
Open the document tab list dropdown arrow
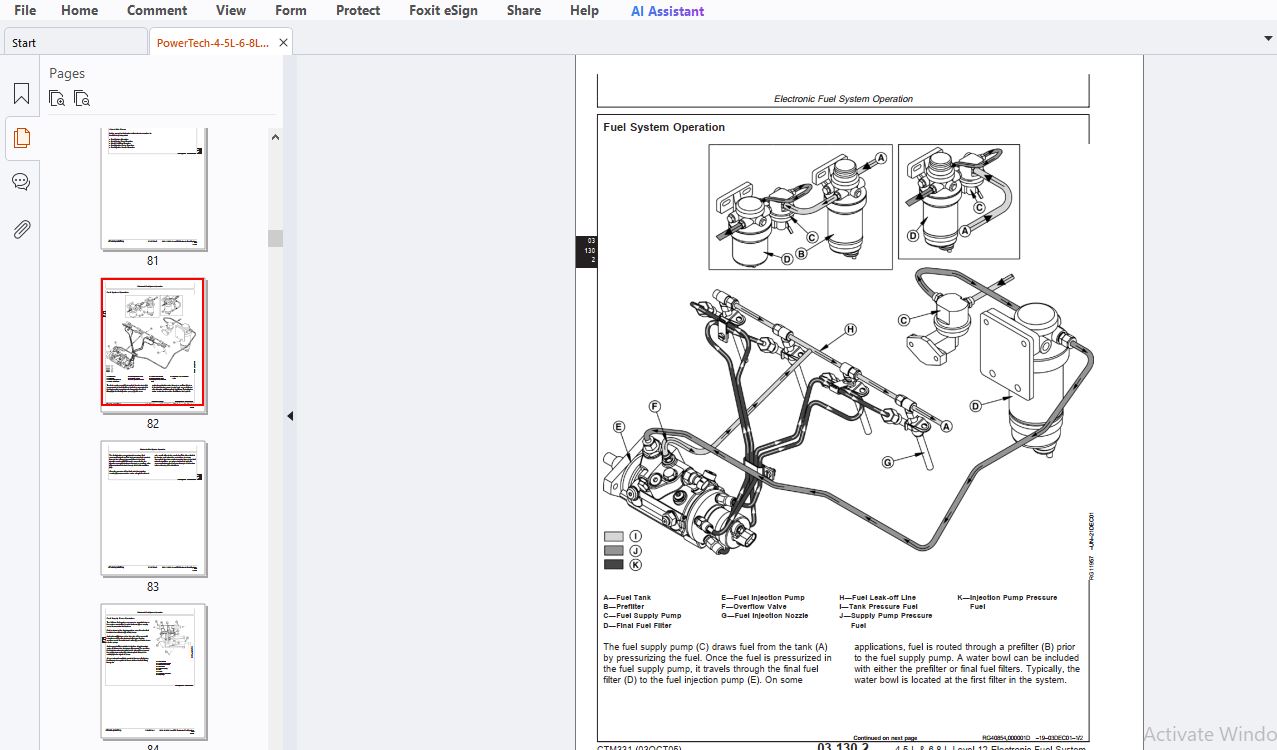tap(1268, 38)
